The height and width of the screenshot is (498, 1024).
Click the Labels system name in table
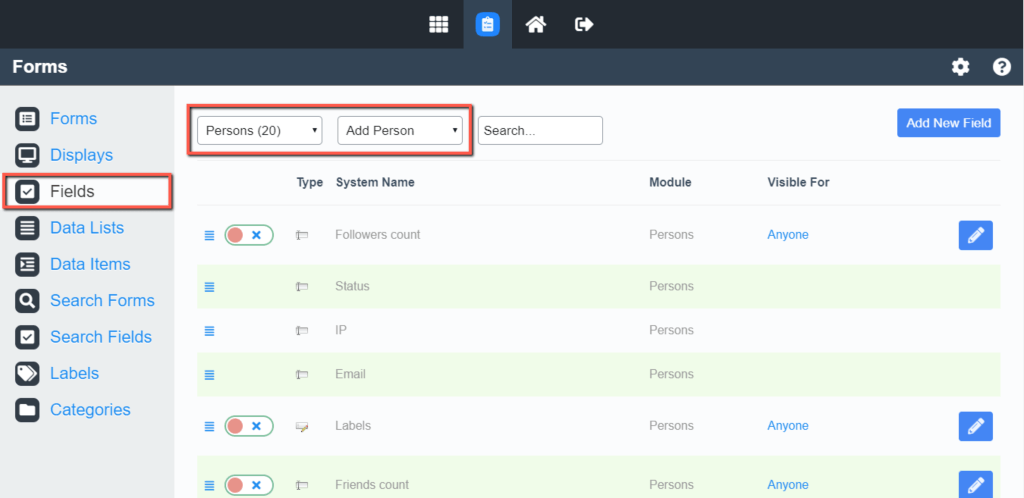click(x=353, y=426)
